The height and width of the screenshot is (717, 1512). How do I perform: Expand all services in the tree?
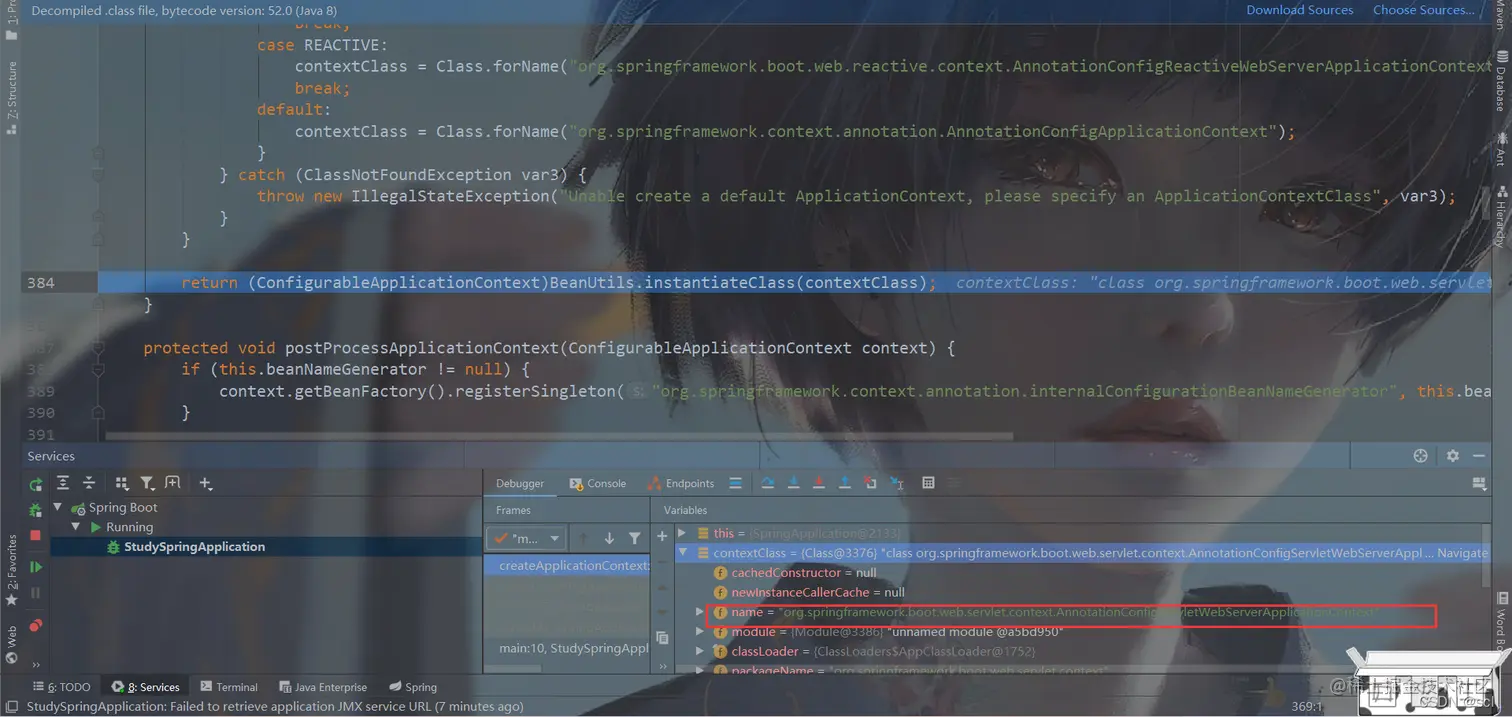[63, 483]
